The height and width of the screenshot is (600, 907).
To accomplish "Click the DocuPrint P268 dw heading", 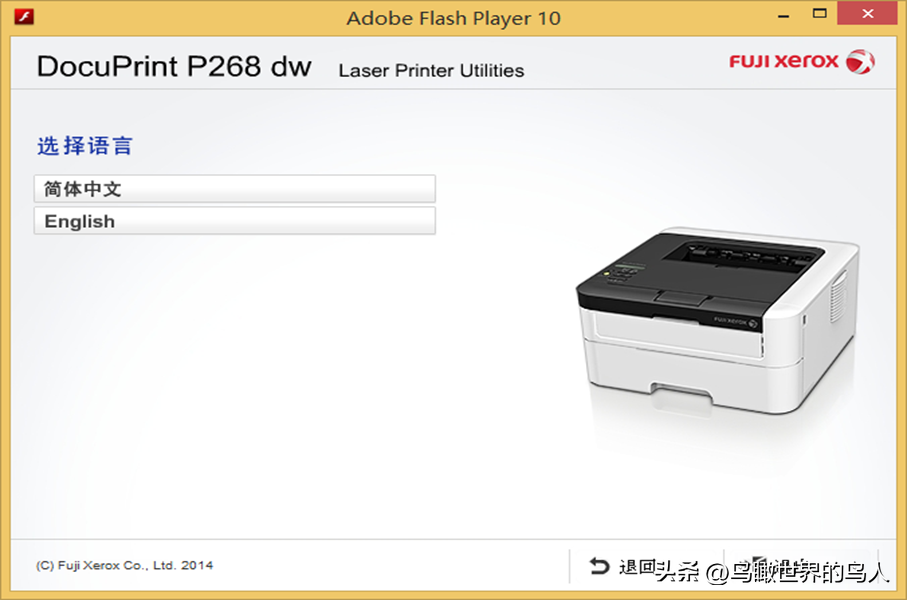I will tap(174, 67).
